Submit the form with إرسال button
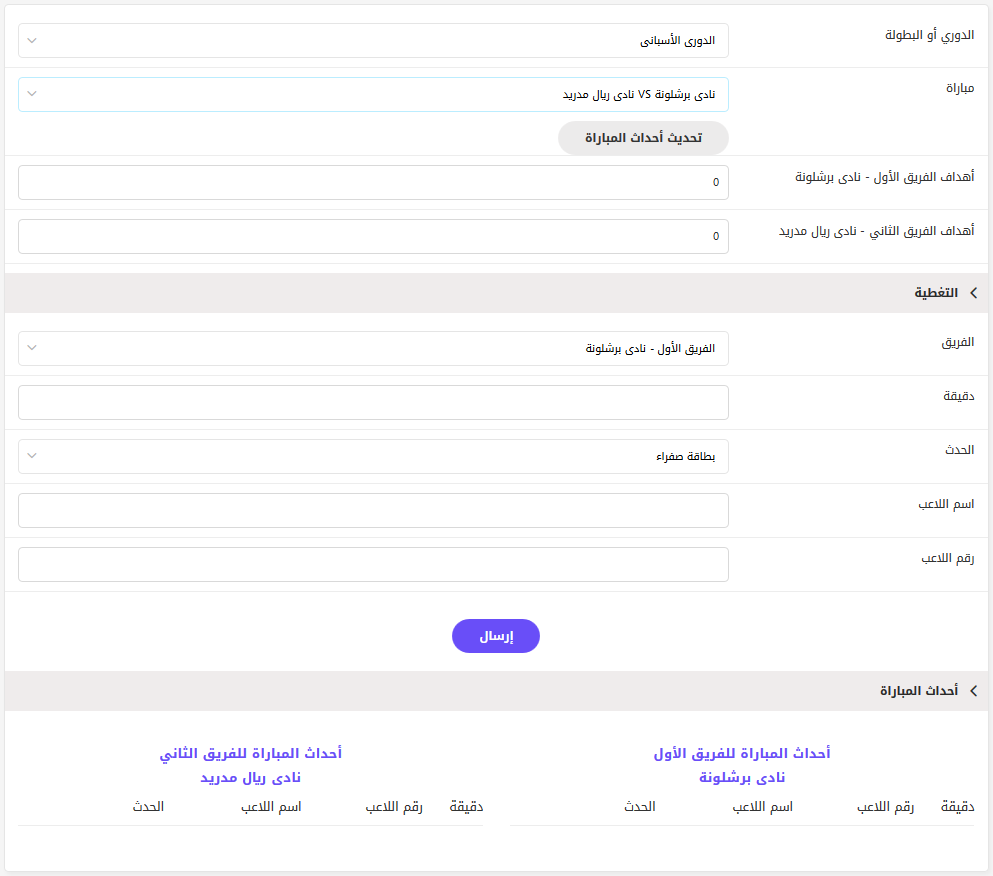993x876 pixels. click(x=496, y=636)
